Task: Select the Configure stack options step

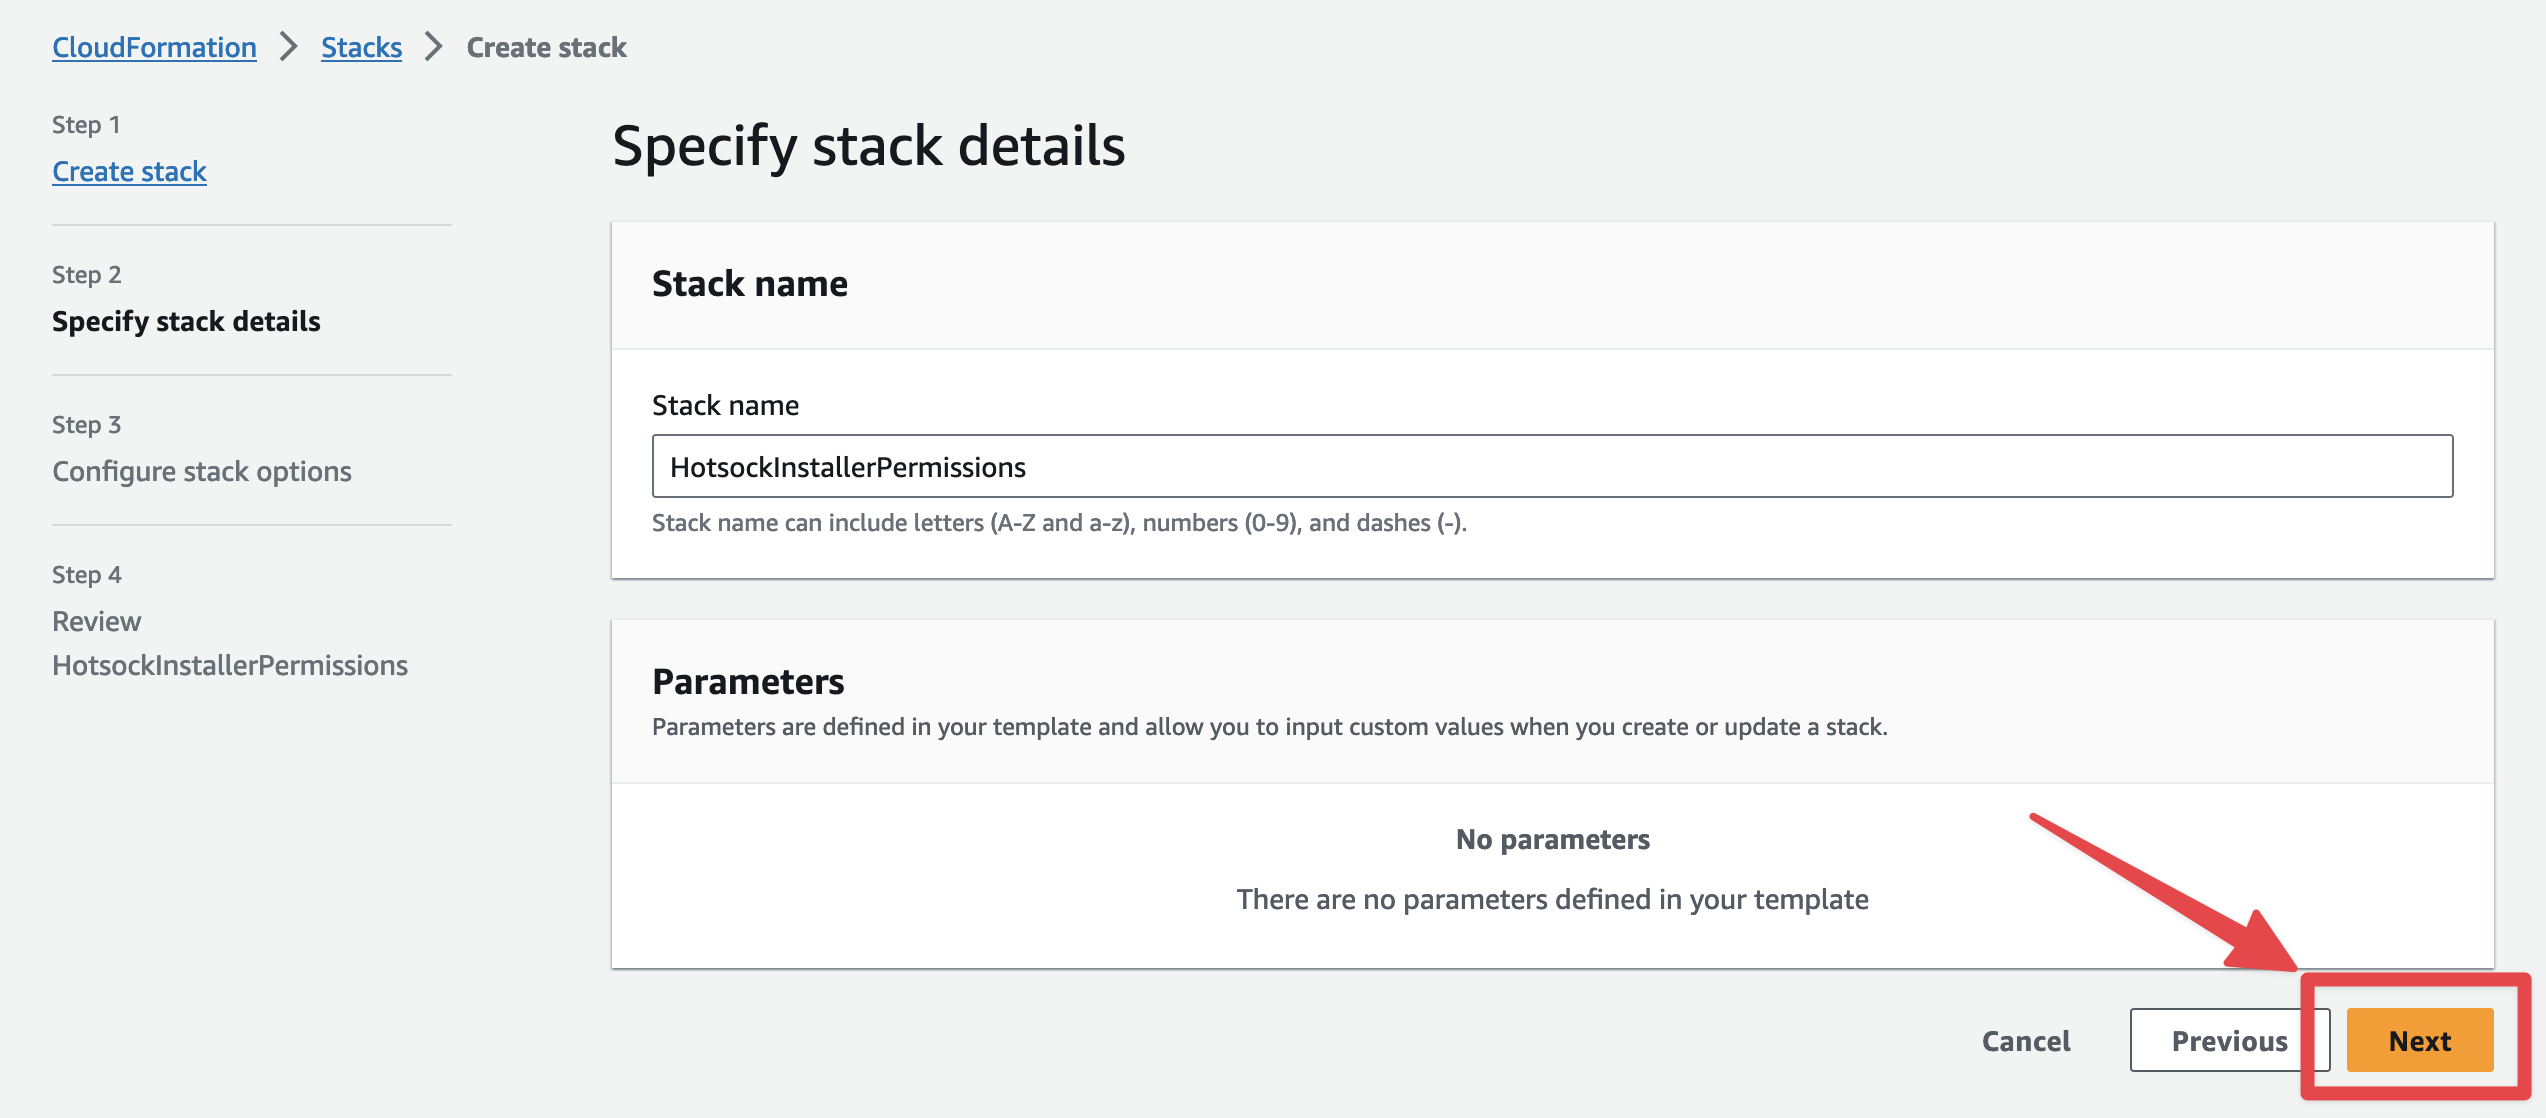Action: 202,471
